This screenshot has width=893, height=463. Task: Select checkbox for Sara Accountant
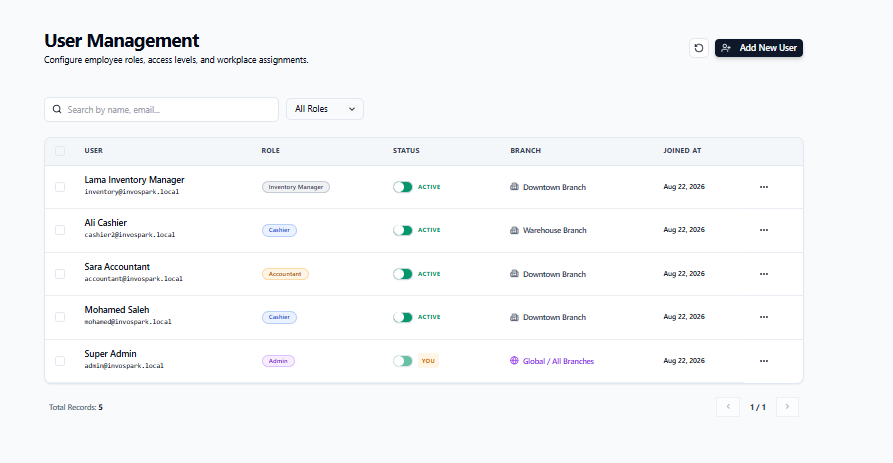click(60, 274)
